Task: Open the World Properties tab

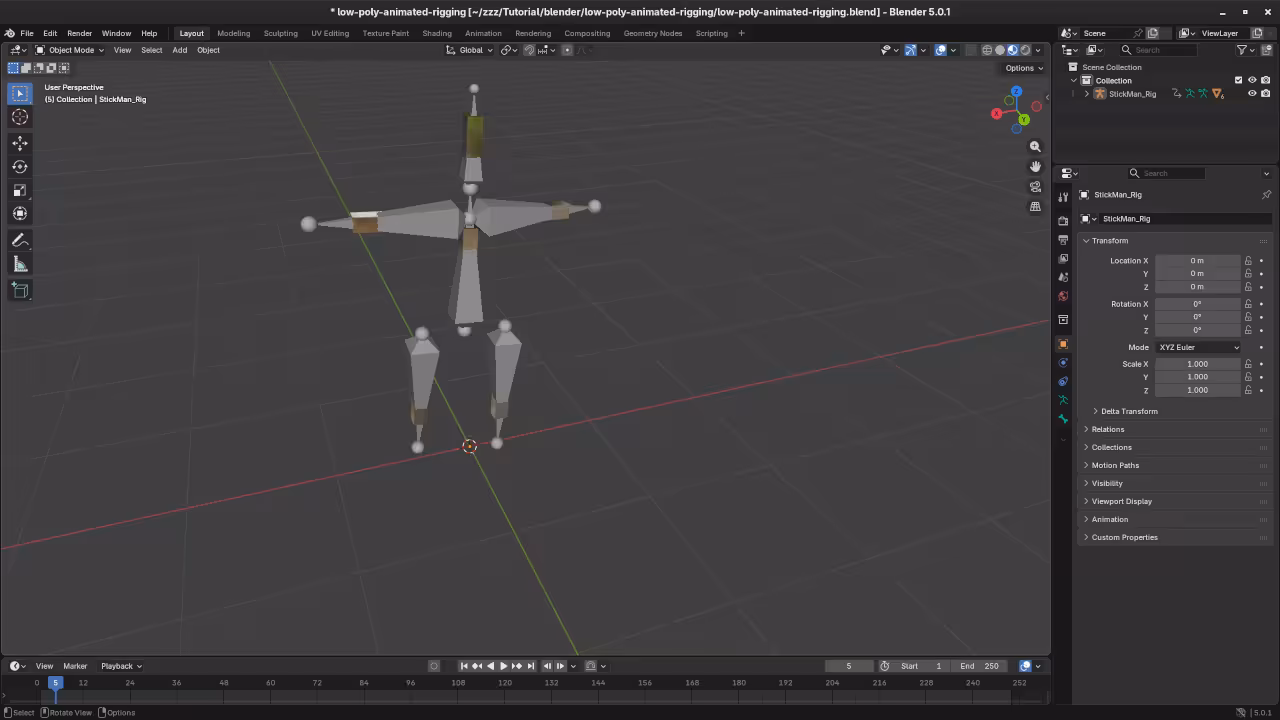Action: pyautogui.click(x=1063, y=296)
